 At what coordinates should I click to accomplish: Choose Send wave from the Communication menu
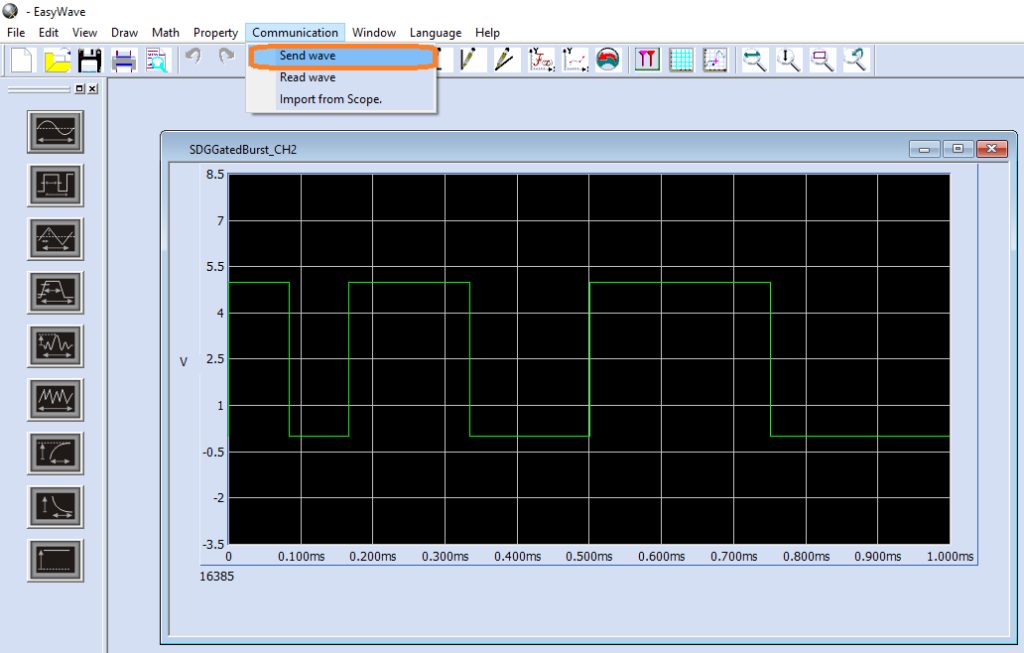tap(308, 56)
